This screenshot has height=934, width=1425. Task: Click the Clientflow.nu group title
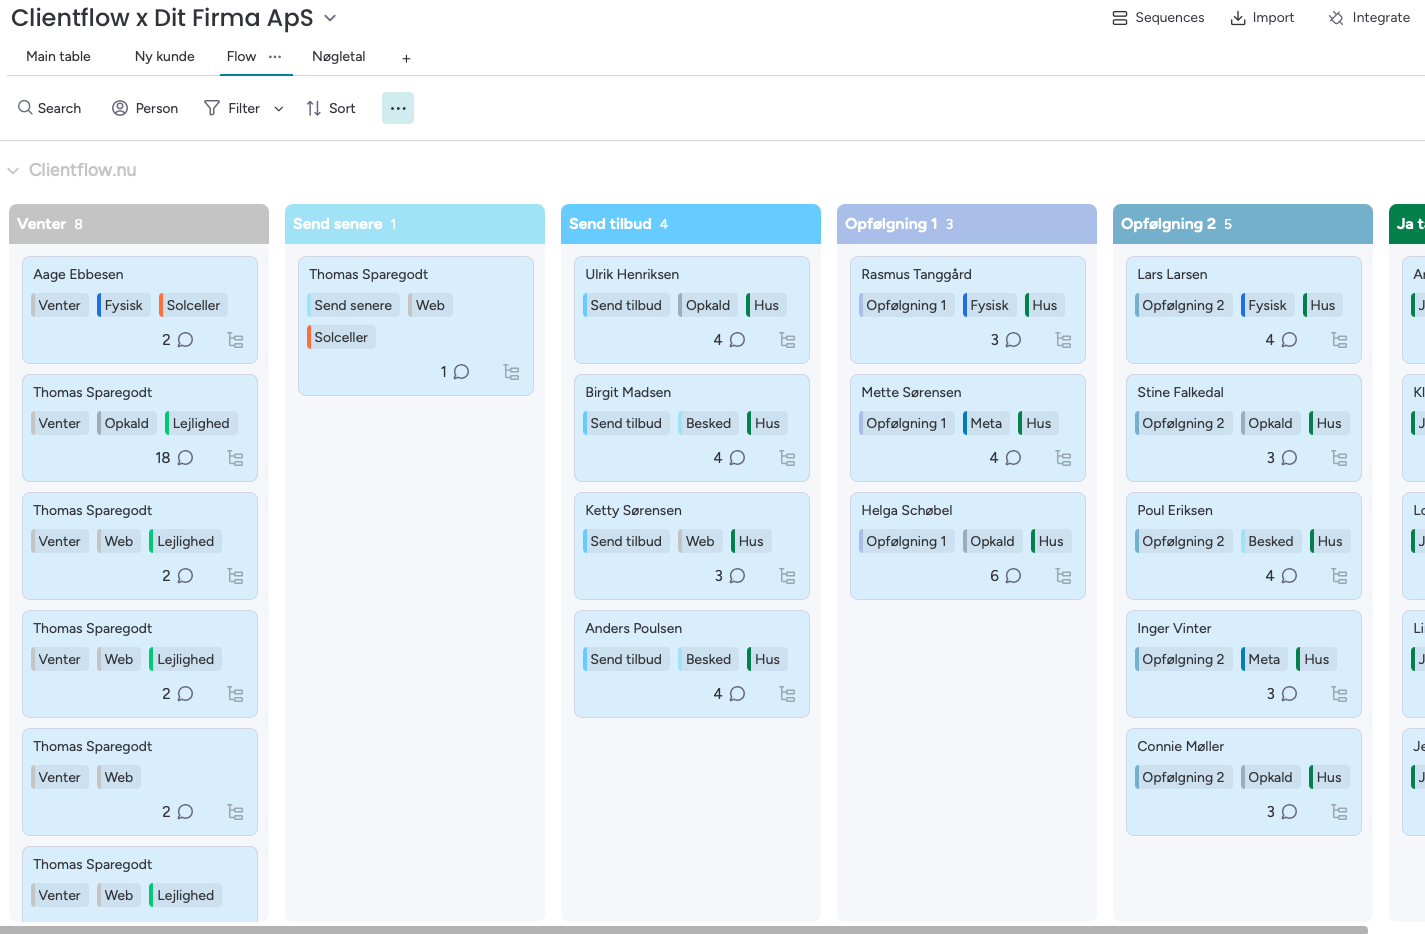83,170
